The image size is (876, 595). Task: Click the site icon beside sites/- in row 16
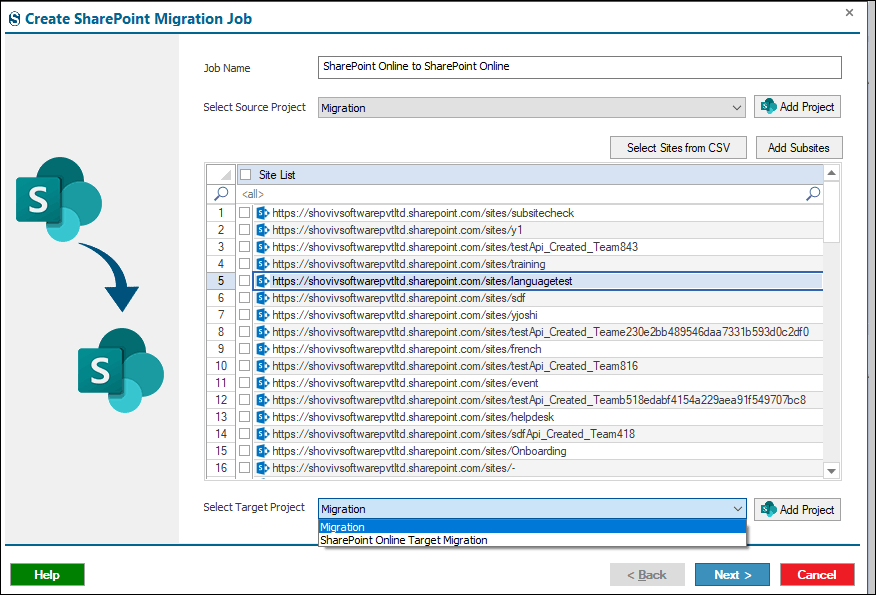pyautogui.click(x=263, y=468)
